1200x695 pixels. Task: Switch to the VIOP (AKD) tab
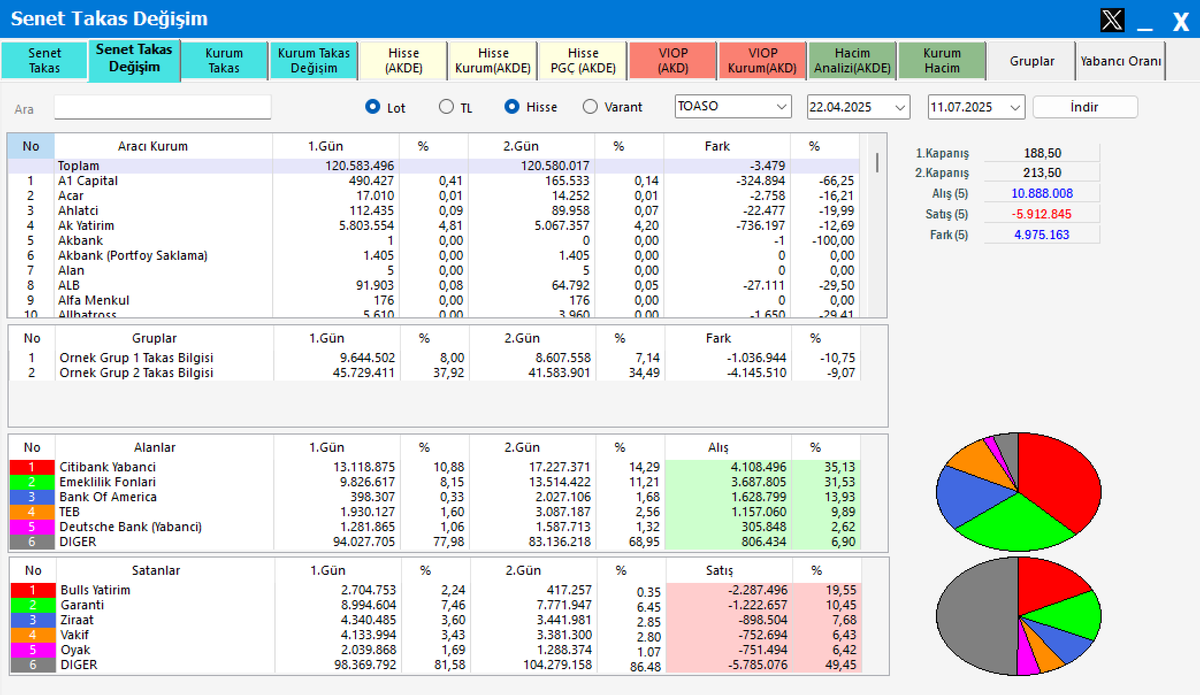click(x=673, y=61)
